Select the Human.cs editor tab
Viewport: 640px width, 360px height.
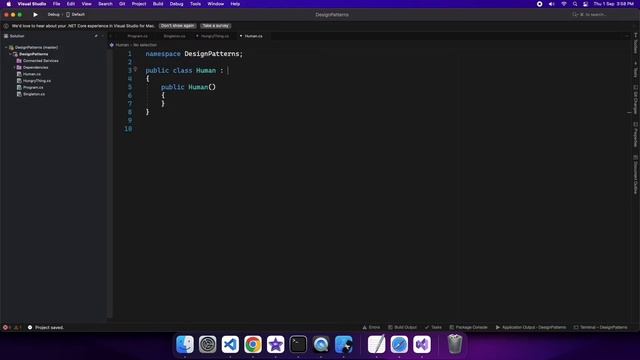253,36
